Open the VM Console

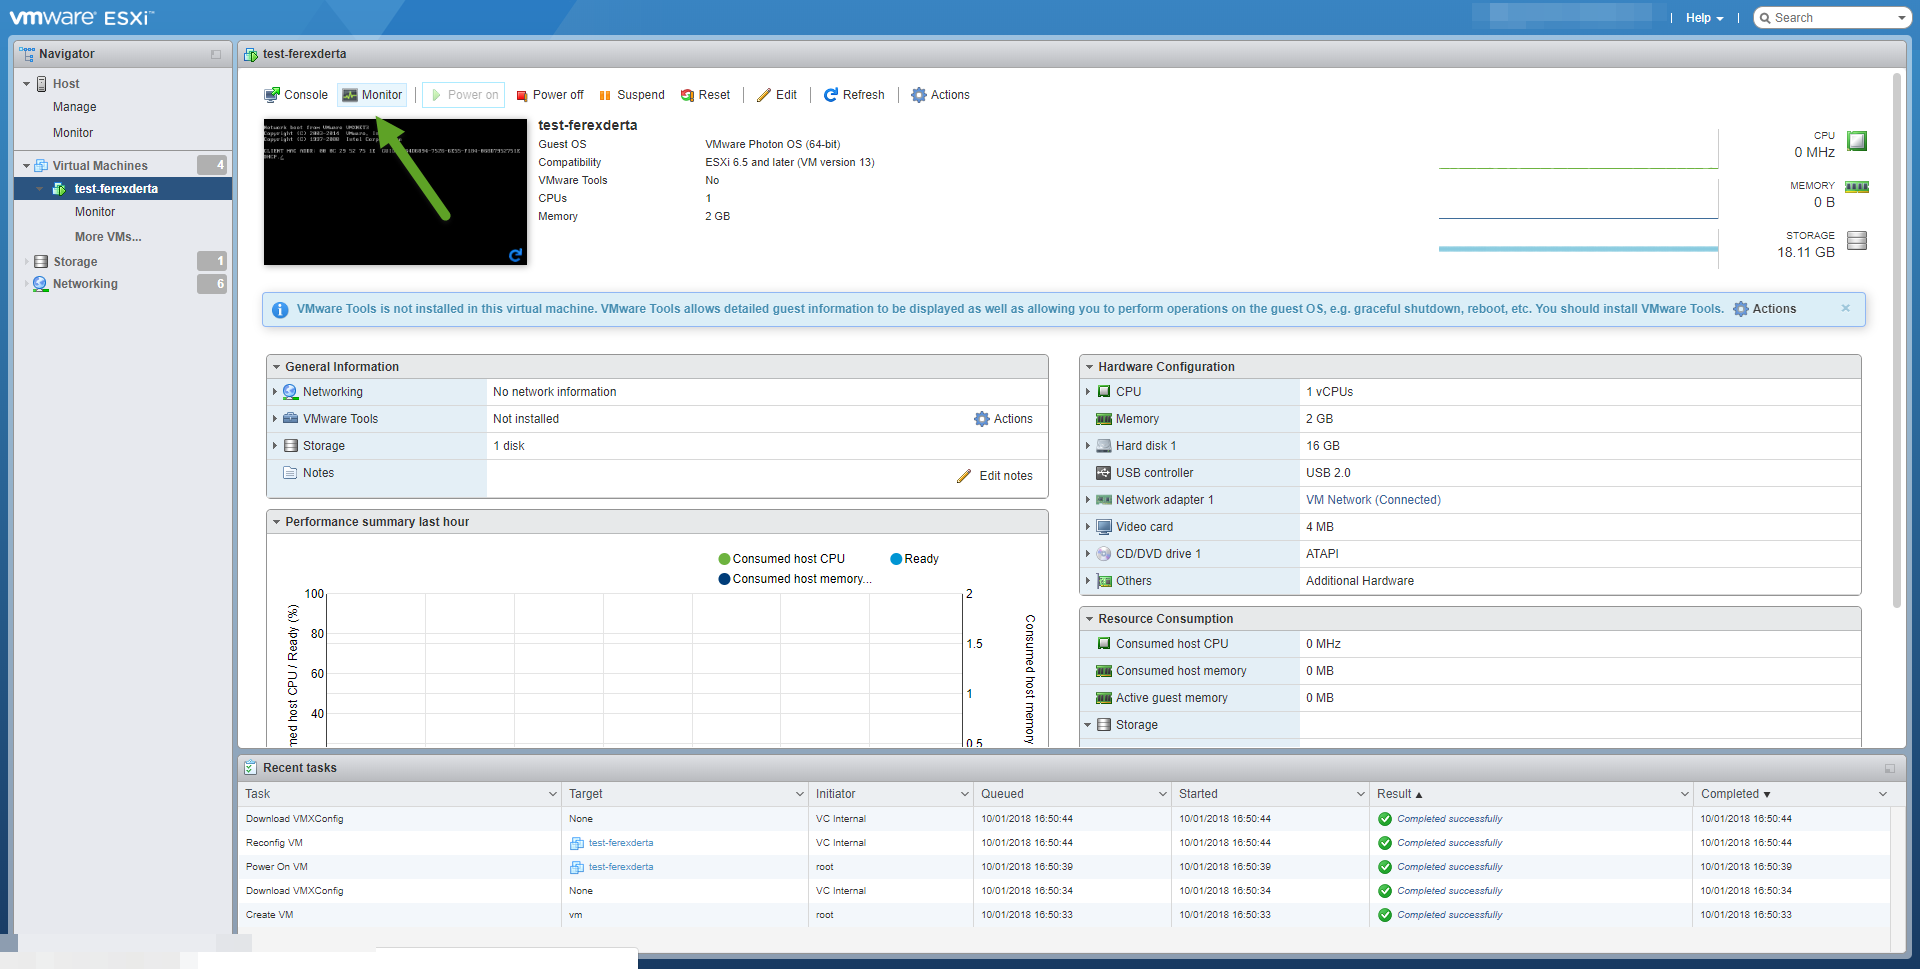296,94
